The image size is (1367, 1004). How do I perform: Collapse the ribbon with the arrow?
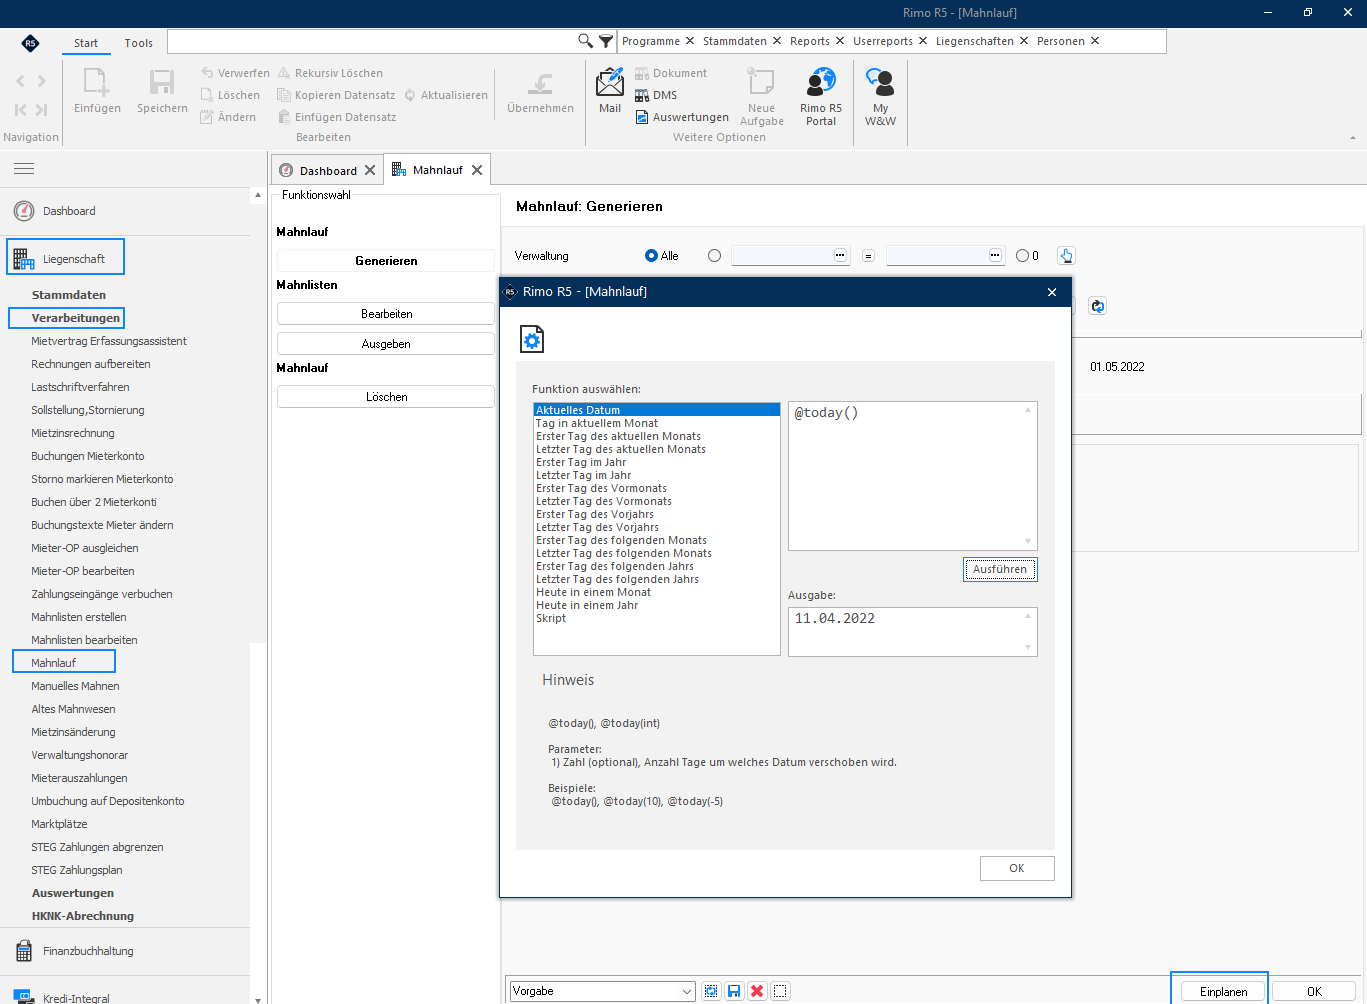(1353, 138)
